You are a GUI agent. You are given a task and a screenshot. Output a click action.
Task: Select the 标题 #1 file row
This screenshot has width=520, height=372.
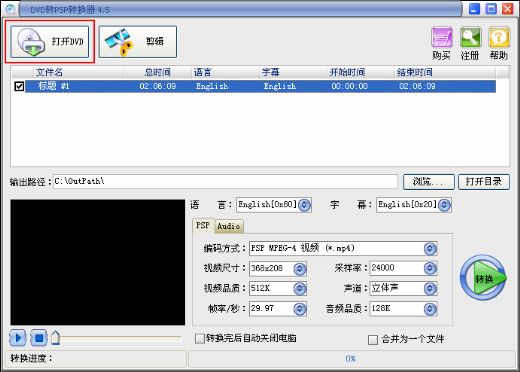(x=261, y=86)
